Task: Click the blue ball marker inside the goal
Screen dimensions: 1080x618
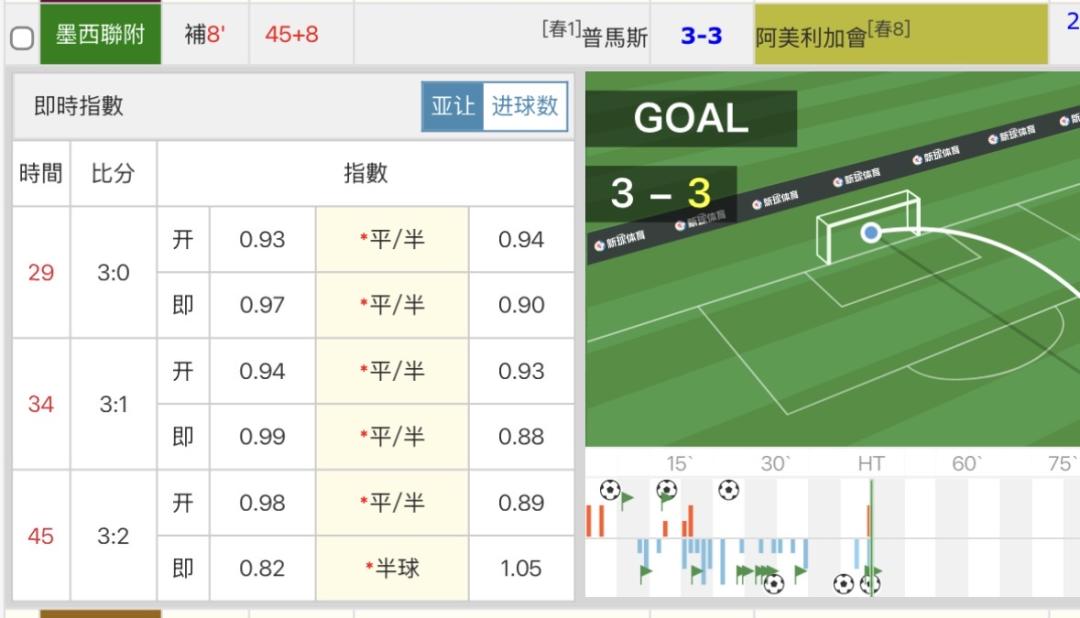Action: [x=871, y=233]
